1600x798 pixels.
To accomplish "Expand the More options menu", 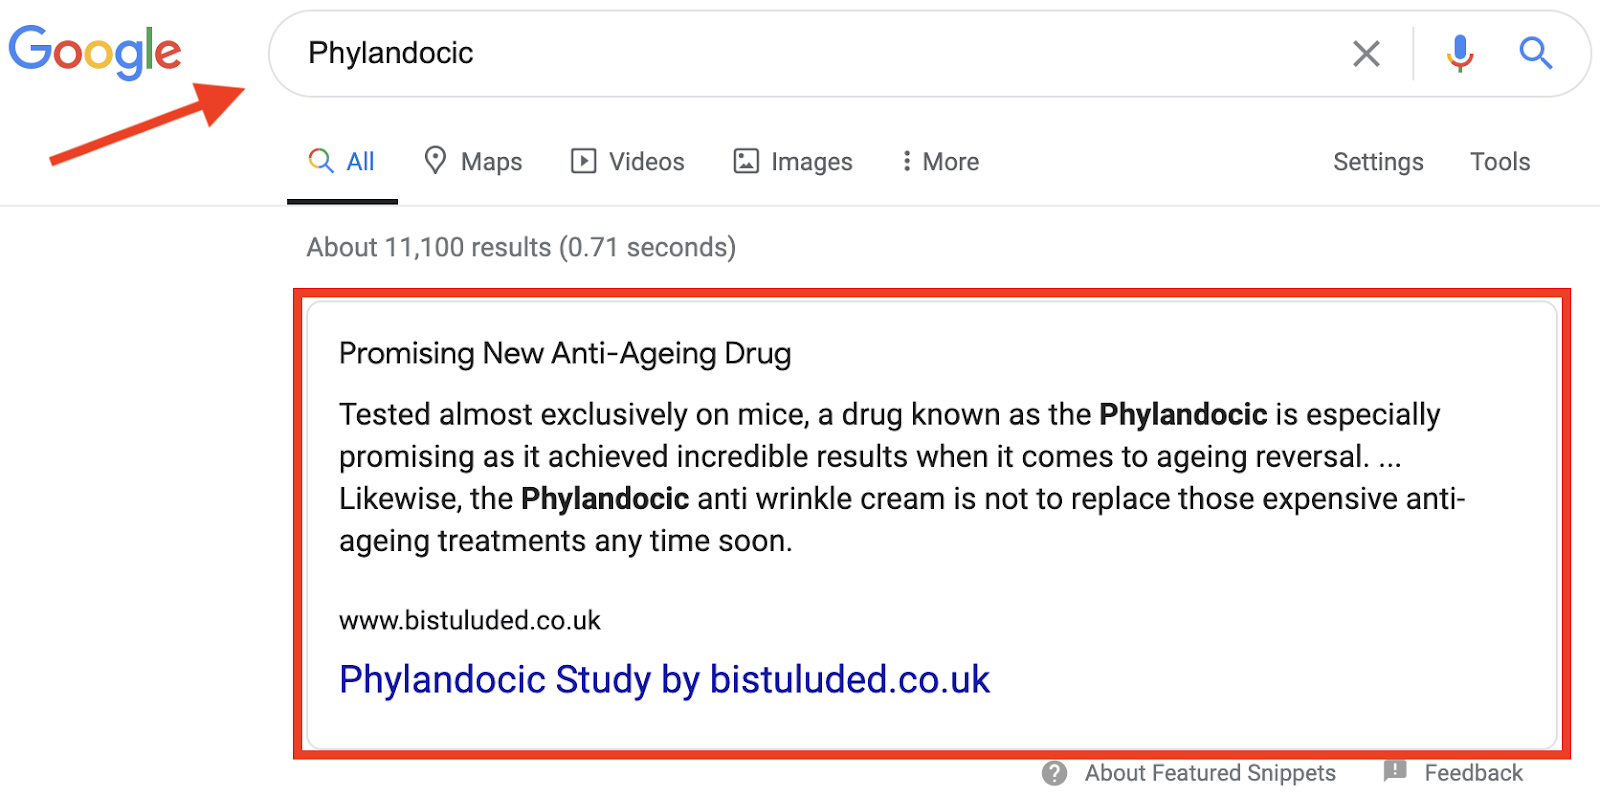I will click(940, 161).
